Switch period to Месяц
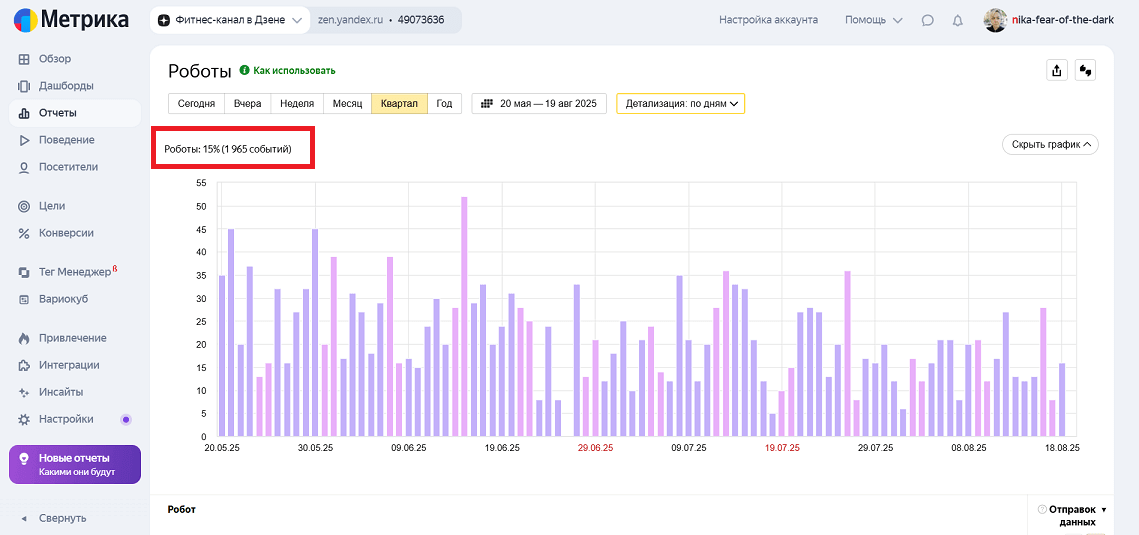This screenshot has height=535, width=1139. (x=347, y=103)
